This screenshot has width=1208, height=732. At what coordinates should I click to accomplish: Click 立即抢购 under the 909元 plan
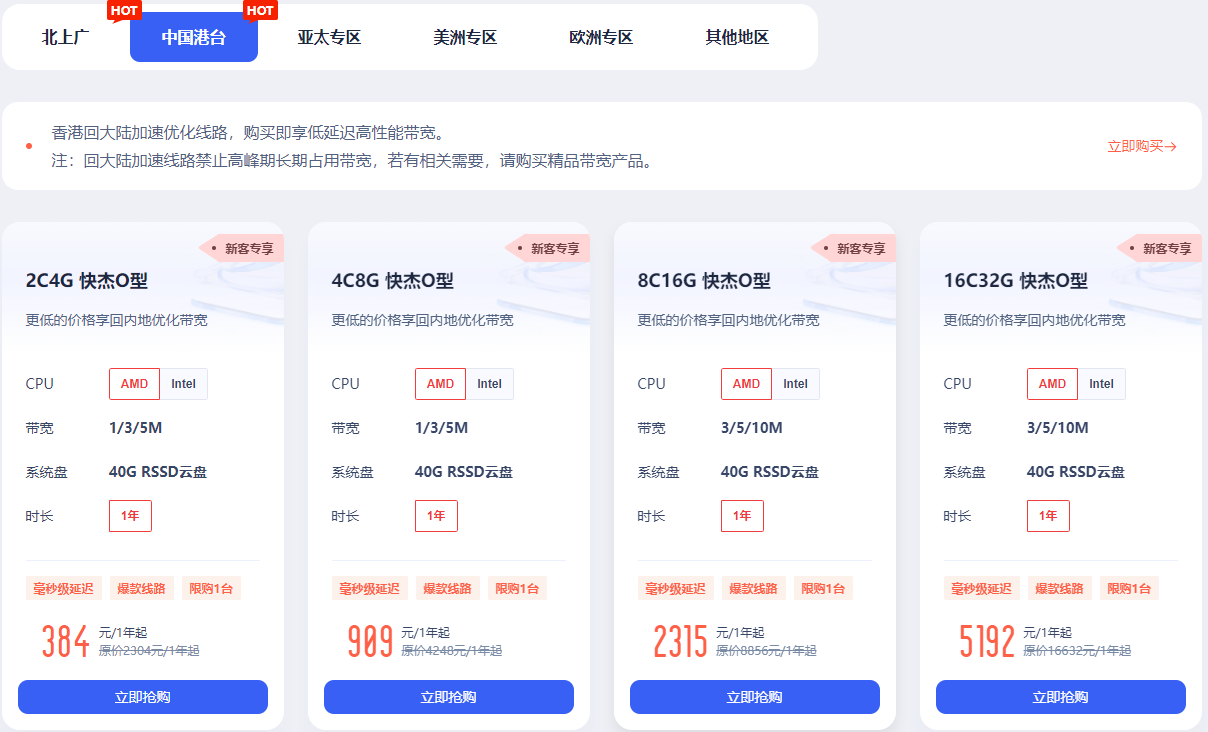tap(449, 697)
